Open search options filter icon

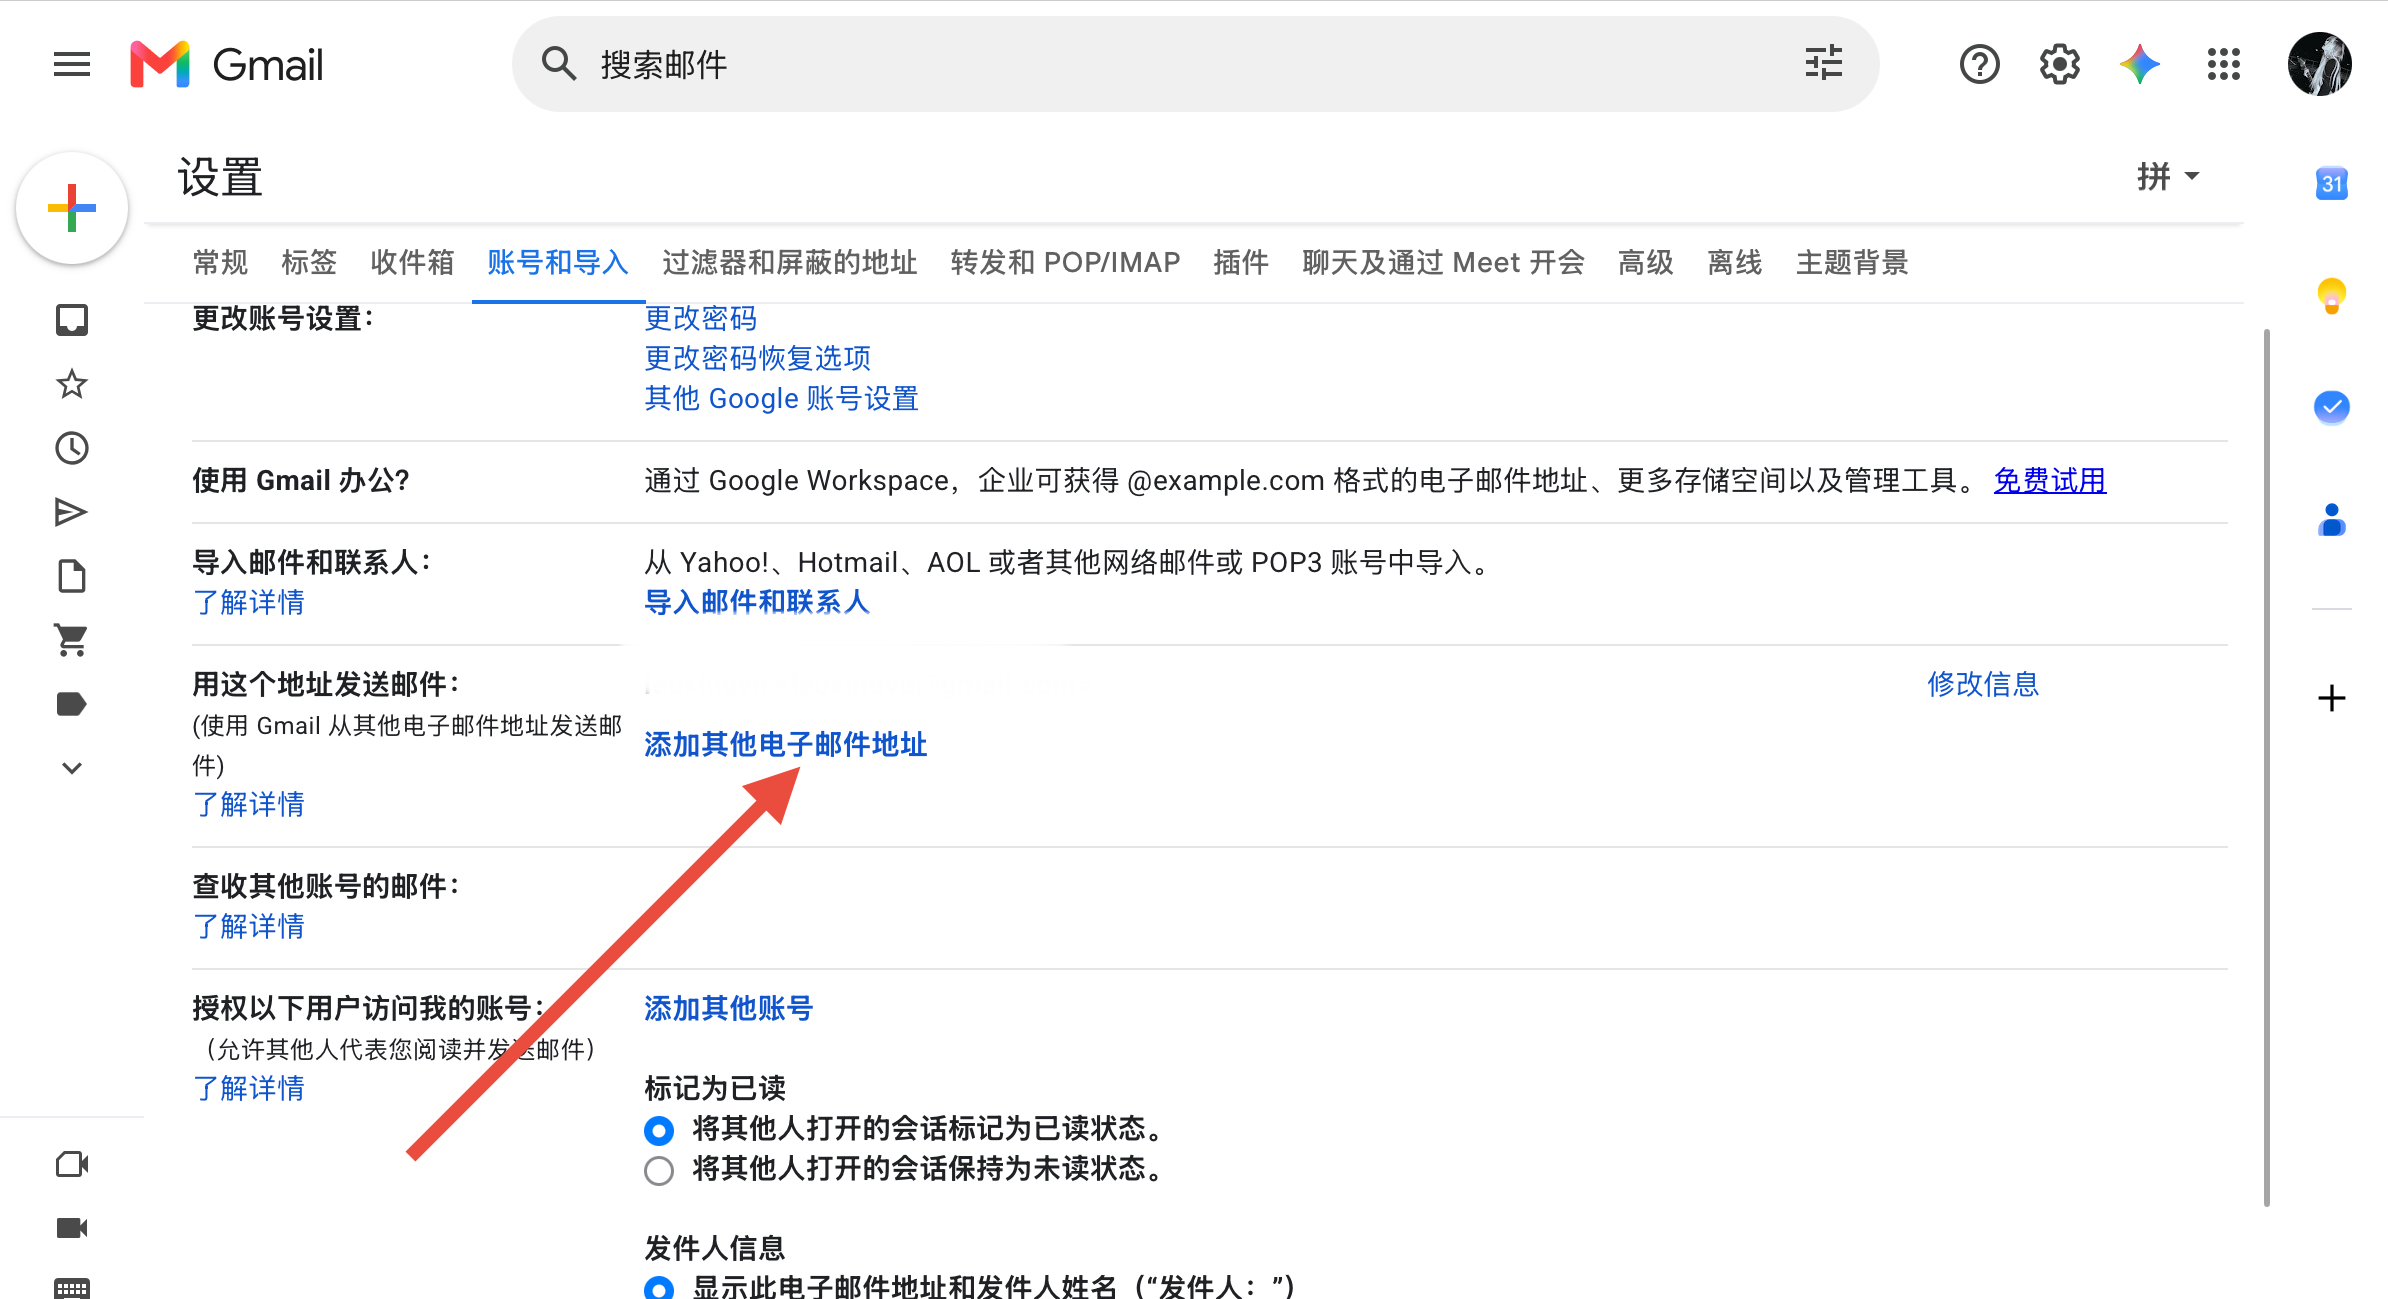point(1824,64)
